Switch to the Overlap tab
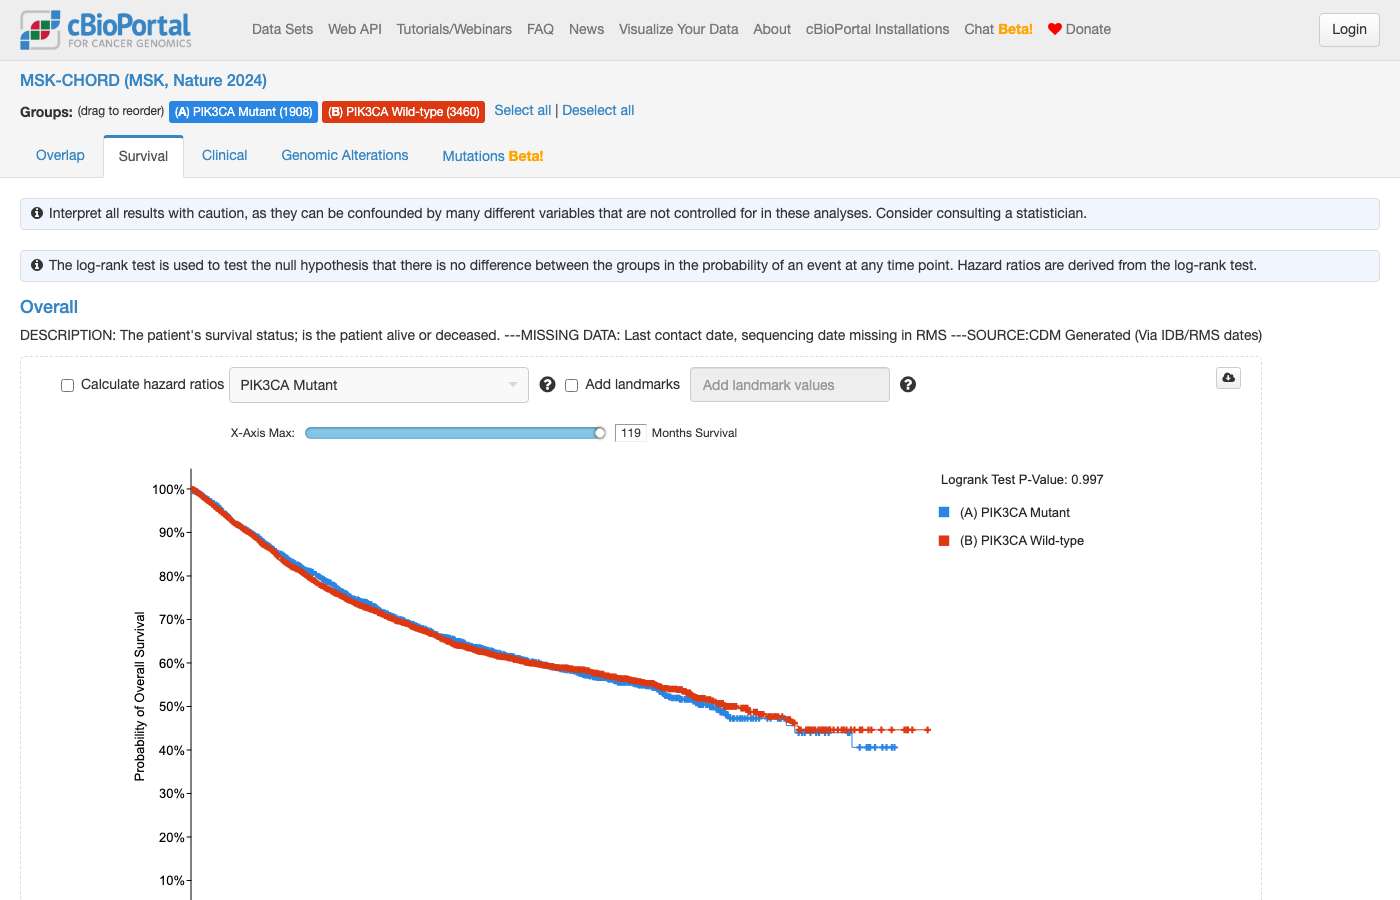Viewport: 1400px width, 900px height. 60,156
